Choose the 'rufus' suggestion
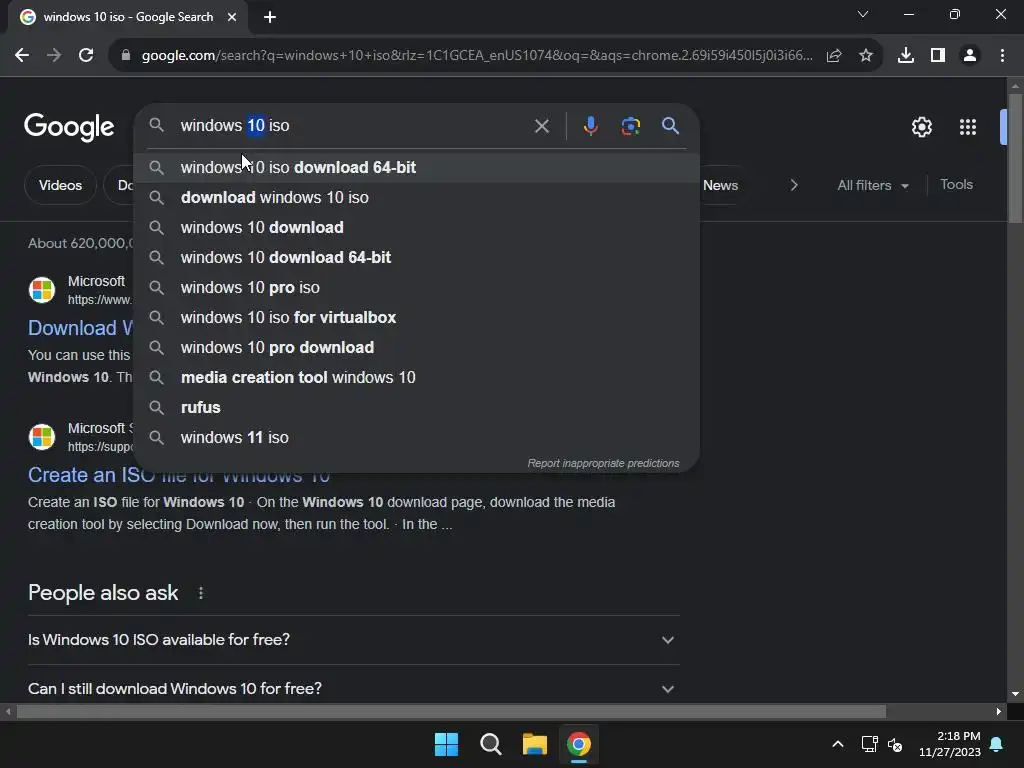1024x768 pixels. [x=417, y=408]
